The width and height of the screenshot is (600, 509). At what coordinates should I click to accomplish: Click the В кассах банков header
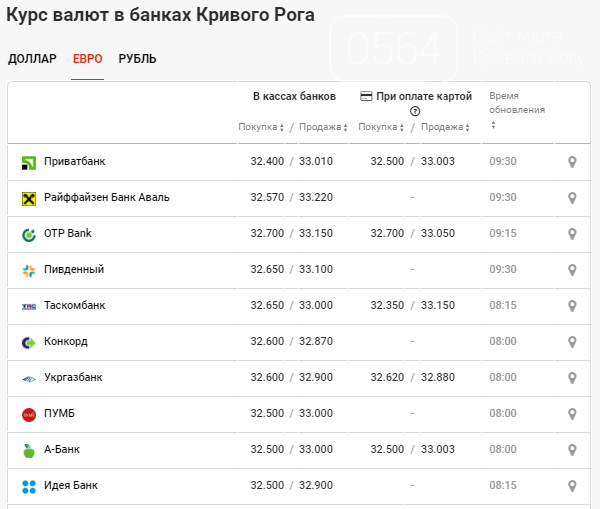click(x=294, y=96)
